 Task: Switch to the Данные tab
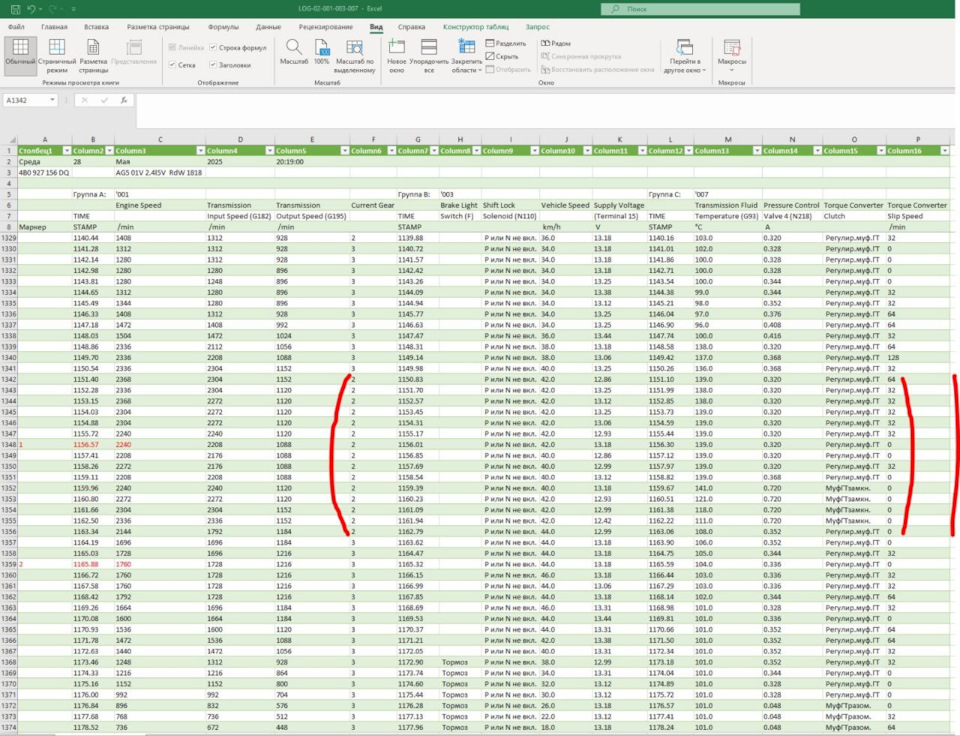coord(268,27)
